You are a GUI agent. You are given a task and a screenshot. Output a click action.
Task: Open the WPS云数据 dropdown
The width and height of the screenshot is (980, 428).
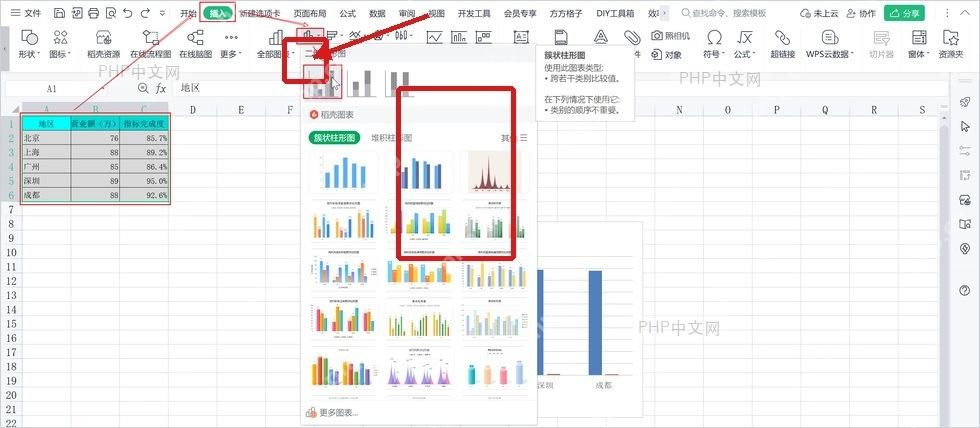pos(829,44)
